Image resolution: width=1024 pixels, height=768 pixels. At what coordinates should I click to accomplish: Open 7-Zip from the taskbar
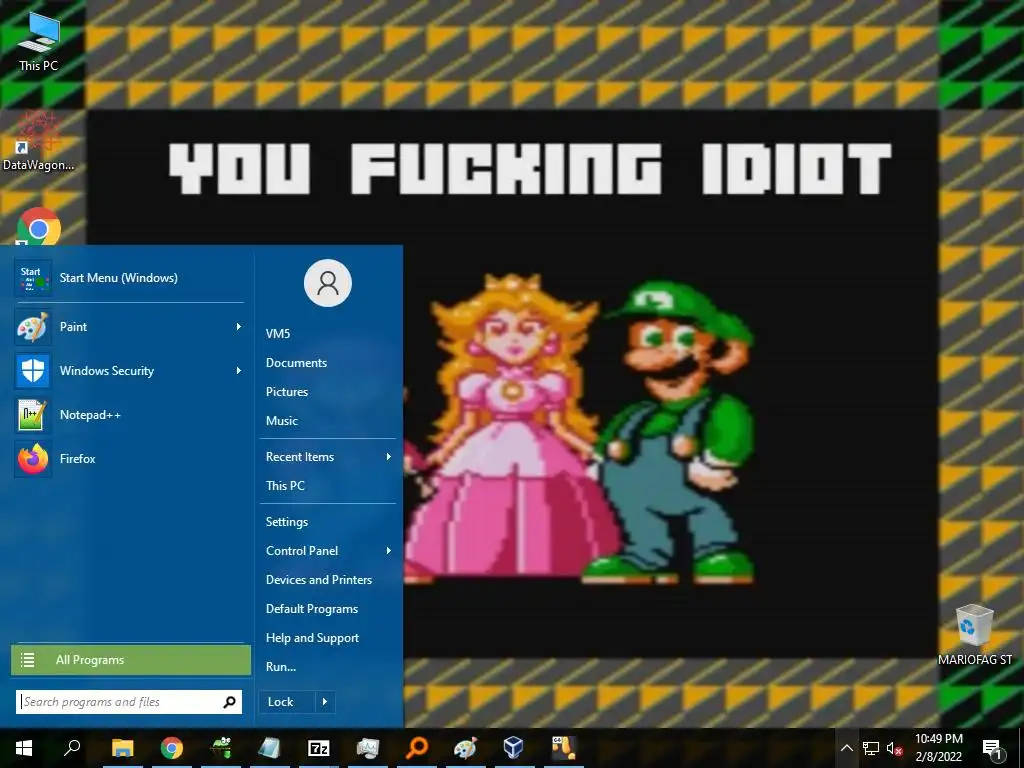[x=319, y=748]
